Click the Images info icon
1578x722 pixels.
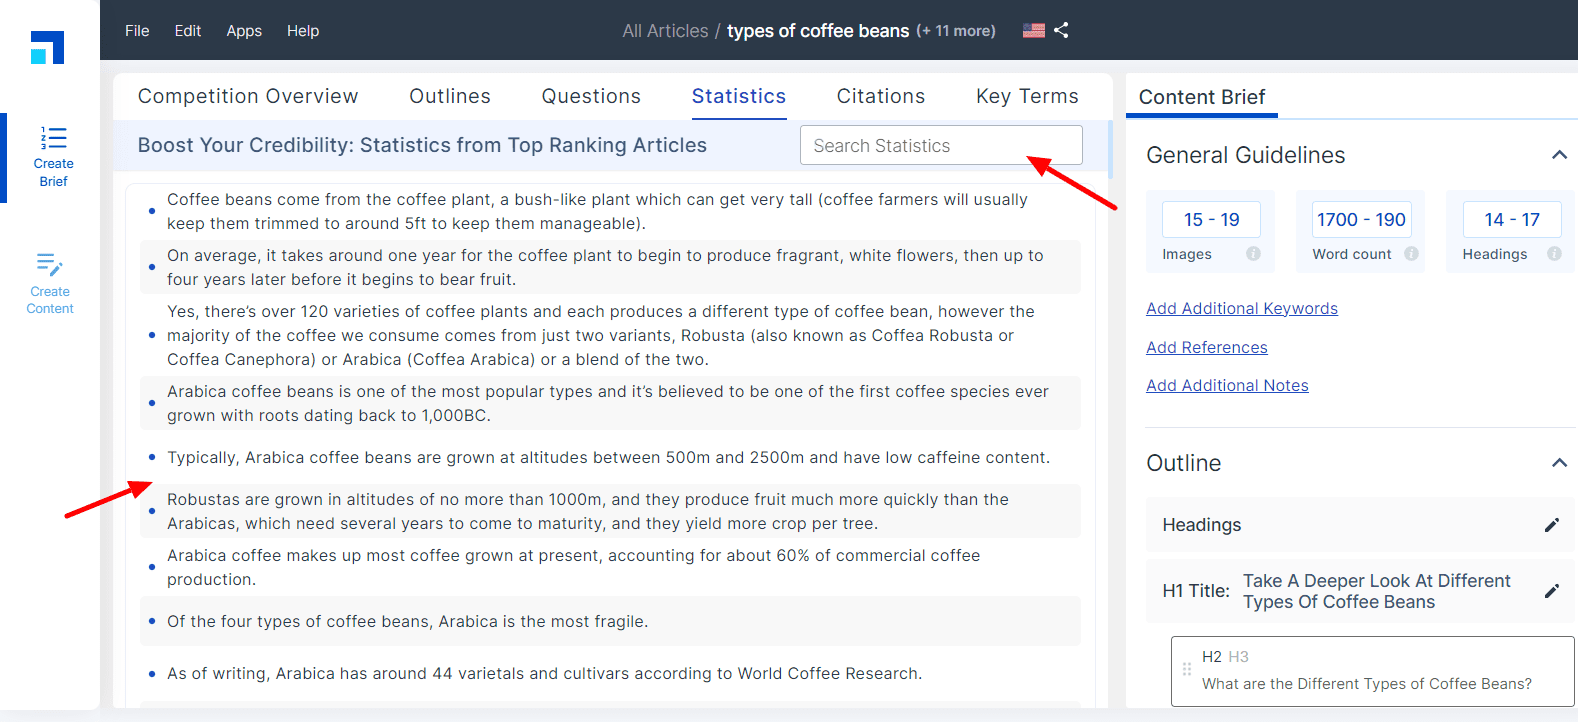tap(1253, 254)
